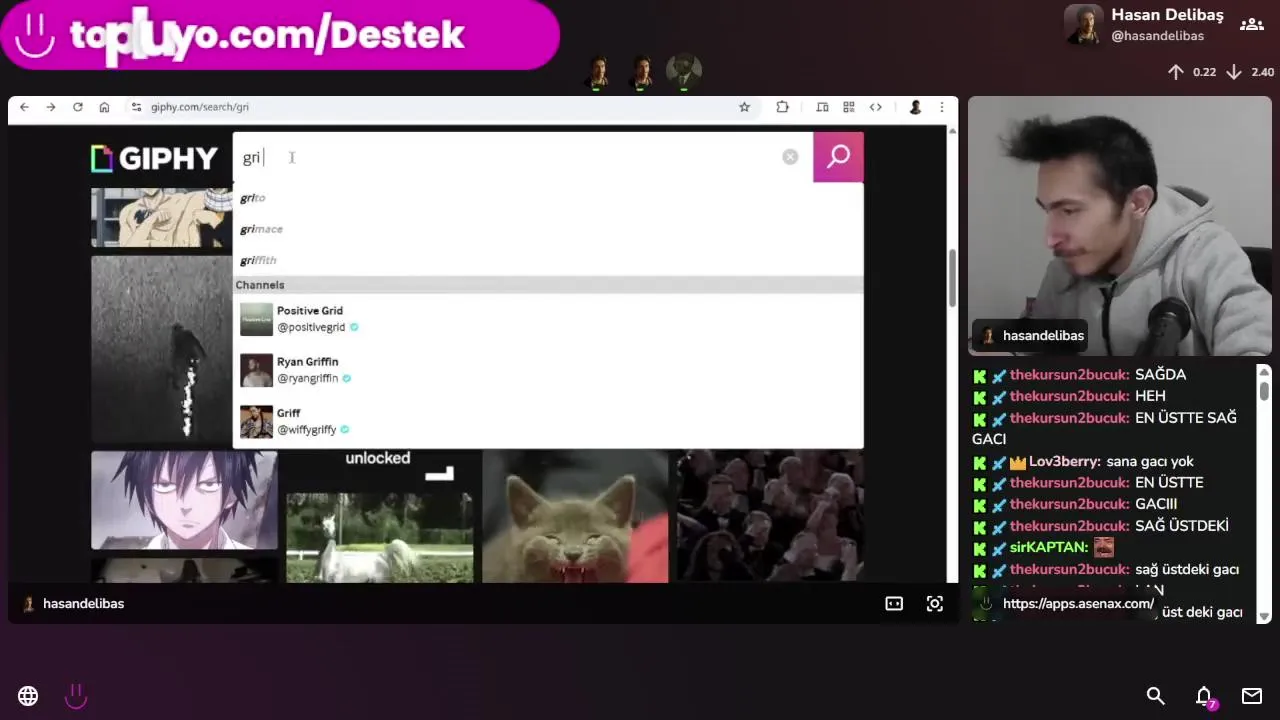This screenshot has width=1280, height=720.
Task: Click the pink smiley logo at bottom left
Action: 76,696
